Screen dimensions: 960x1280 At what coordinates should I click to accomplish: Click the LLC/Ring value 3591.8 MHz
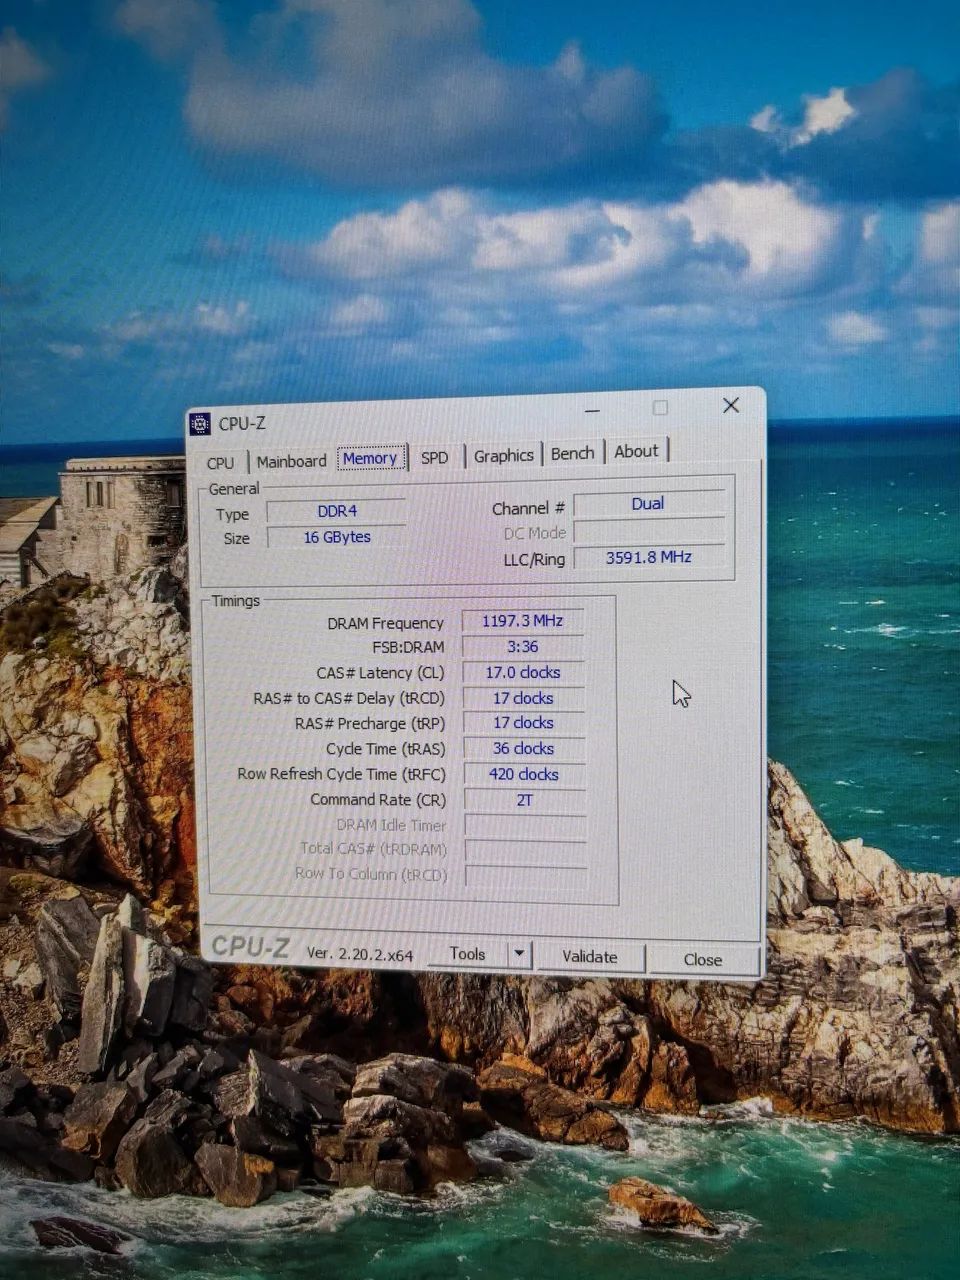(648, 557)
